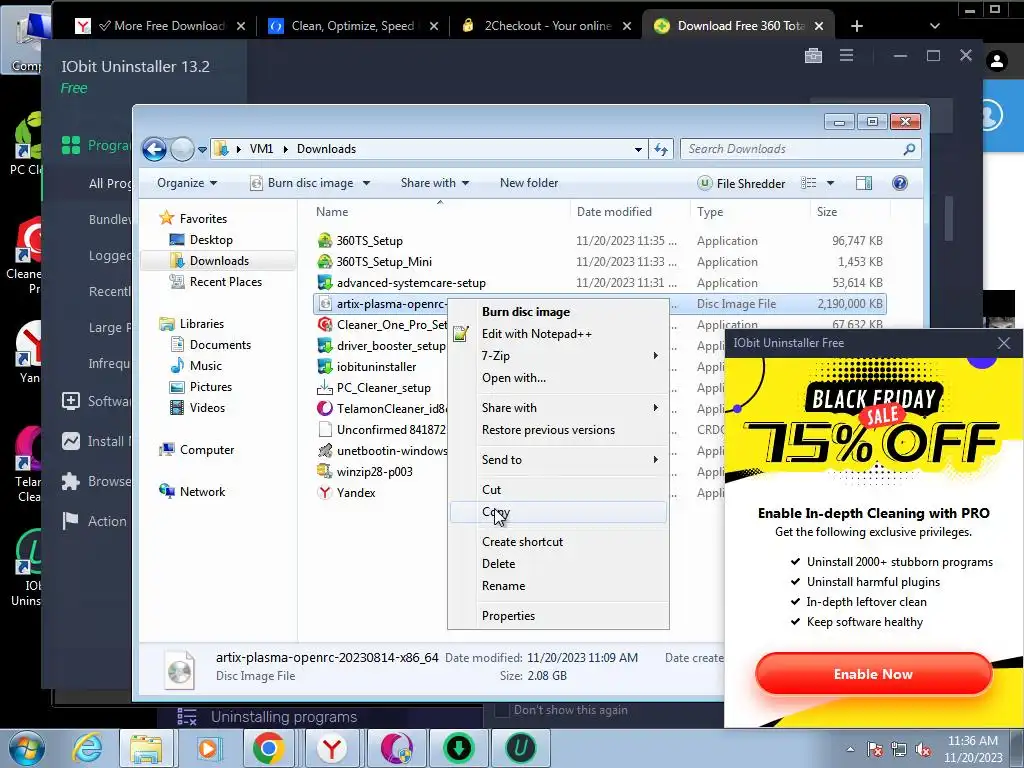
Task: Open Music library in the sidebar
Action: click(206, 366)
